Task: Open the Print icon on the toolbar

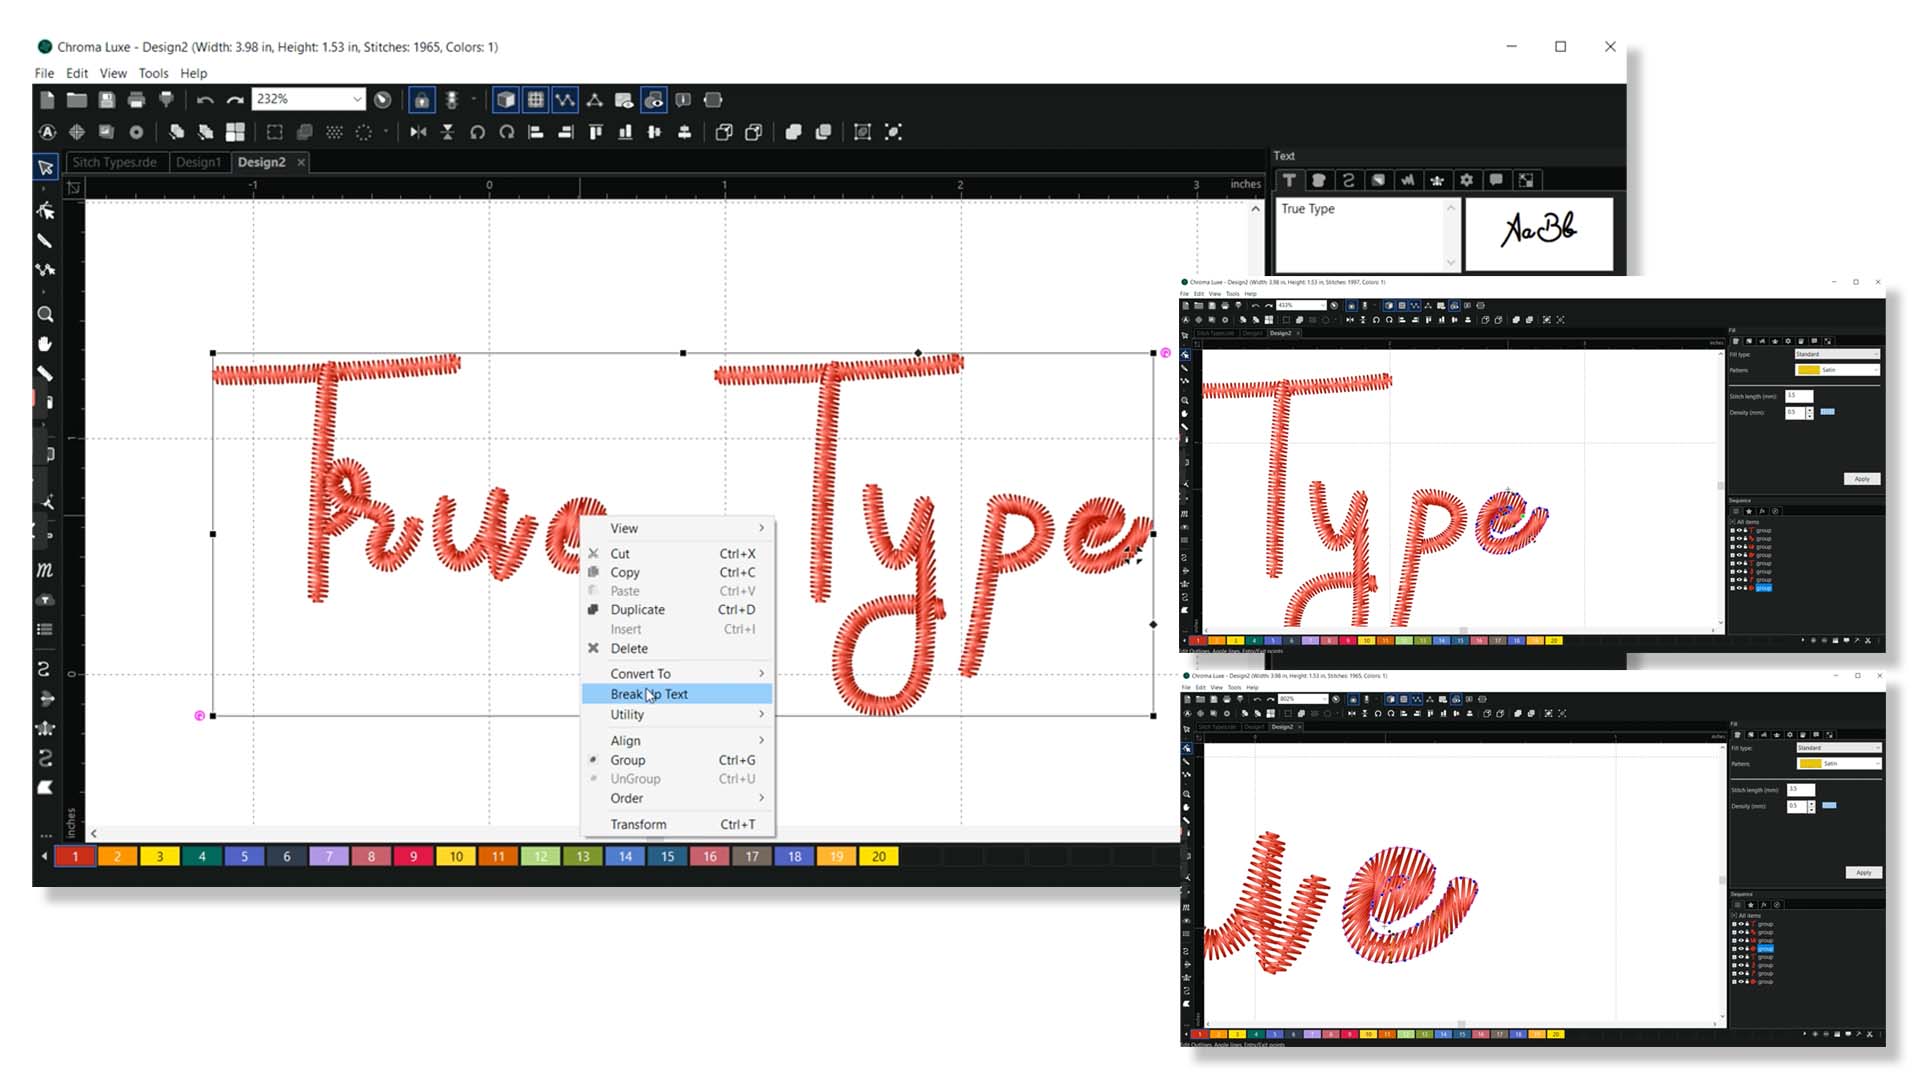Action: click(136, 99)
